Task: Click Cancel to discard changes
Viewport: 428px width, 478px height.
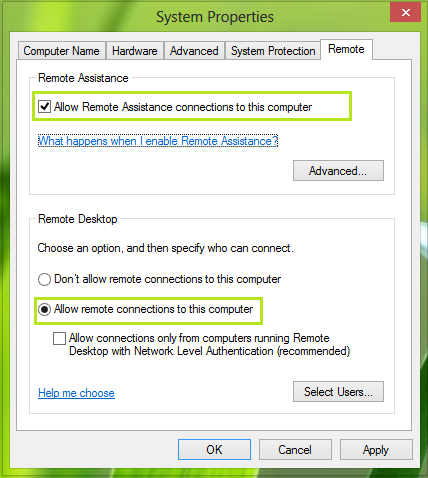Action: (295, 450)
